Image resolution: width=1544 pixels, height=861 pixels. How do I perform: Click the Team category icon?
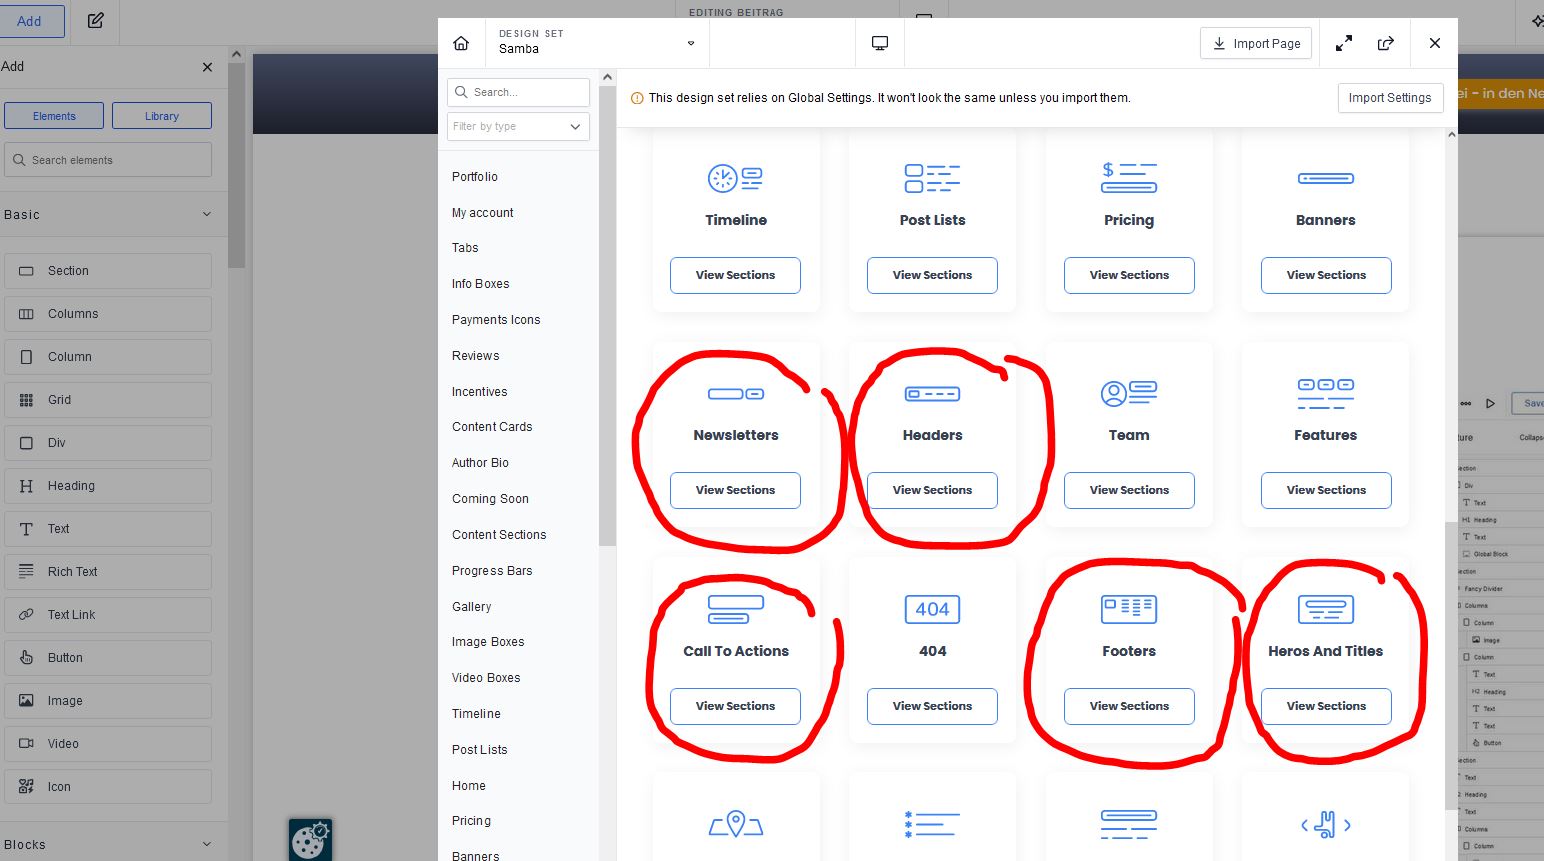[1129, 394]
